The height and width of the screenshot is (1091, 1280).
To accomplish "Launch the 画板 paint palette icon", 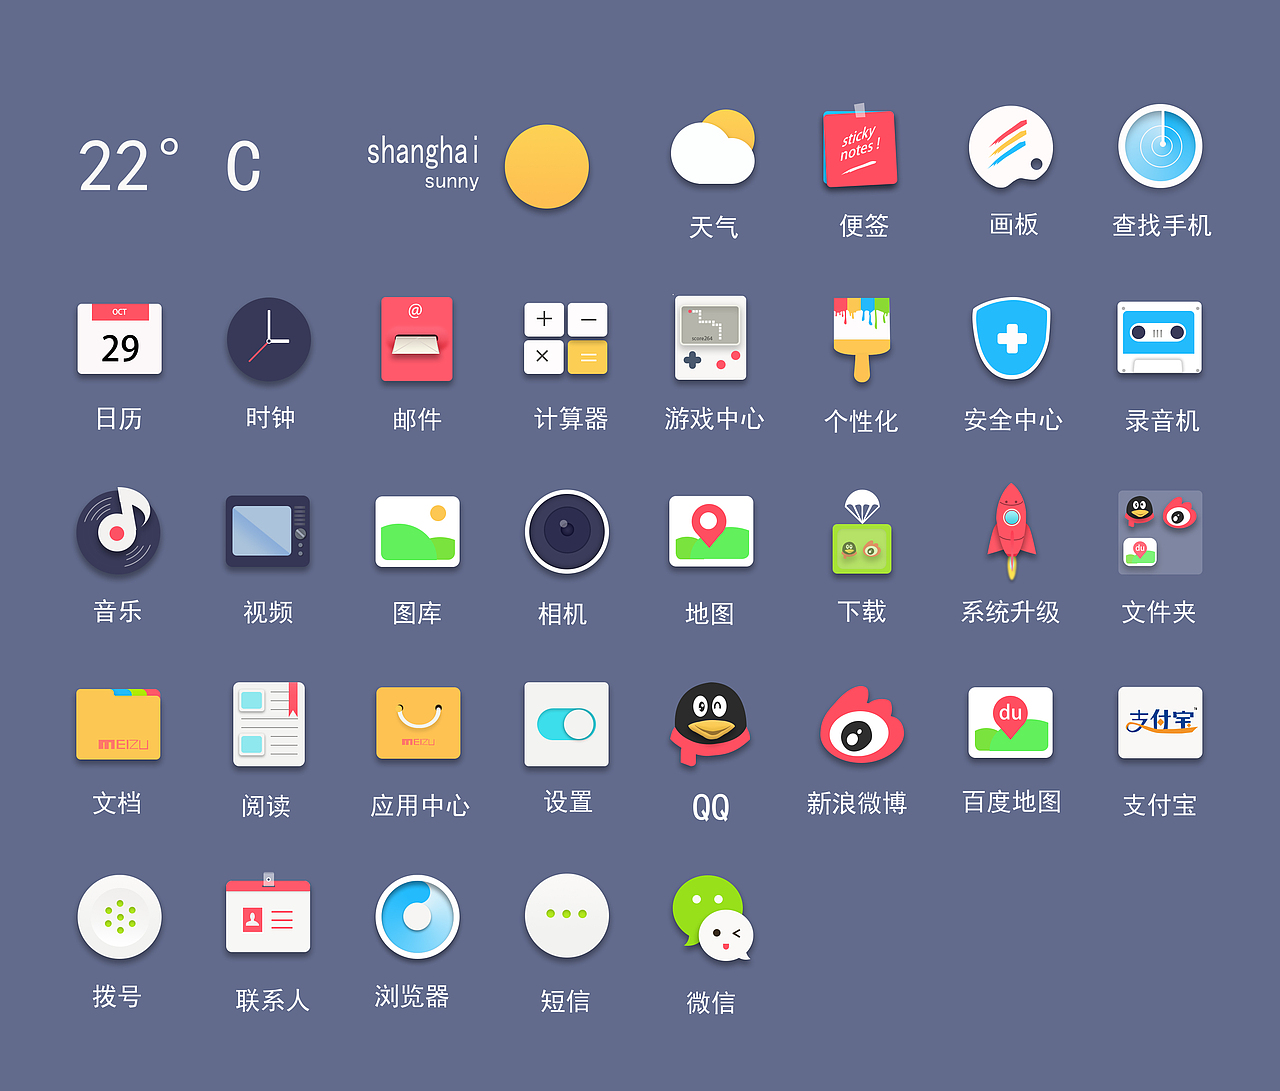I will pyautogui.click(x=1011, y=147).
